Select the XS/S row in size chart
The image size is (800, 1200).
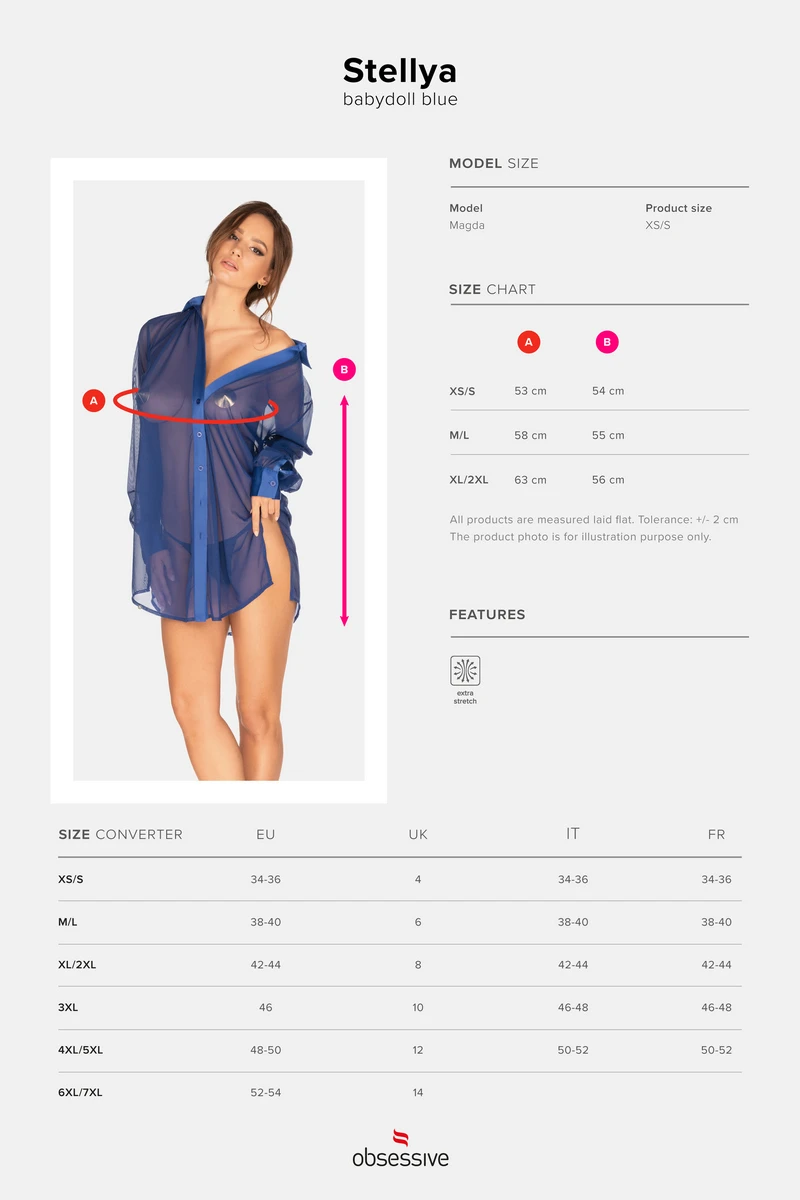click(599, 391)
